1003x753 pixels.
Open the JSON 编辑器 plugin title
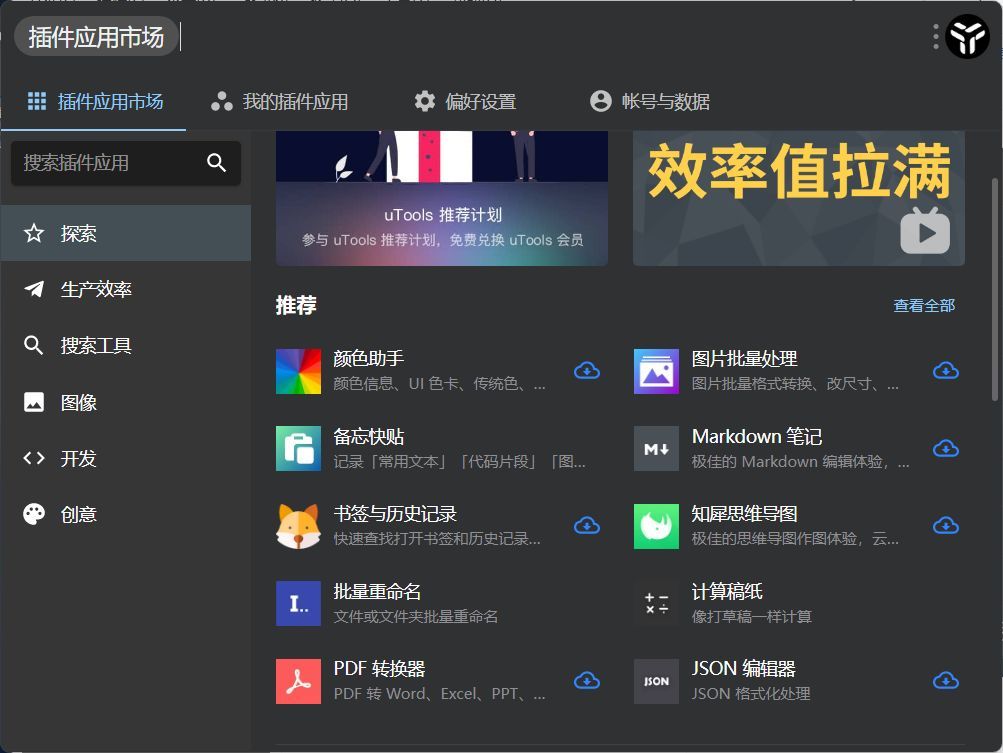(x=744, y=669)
